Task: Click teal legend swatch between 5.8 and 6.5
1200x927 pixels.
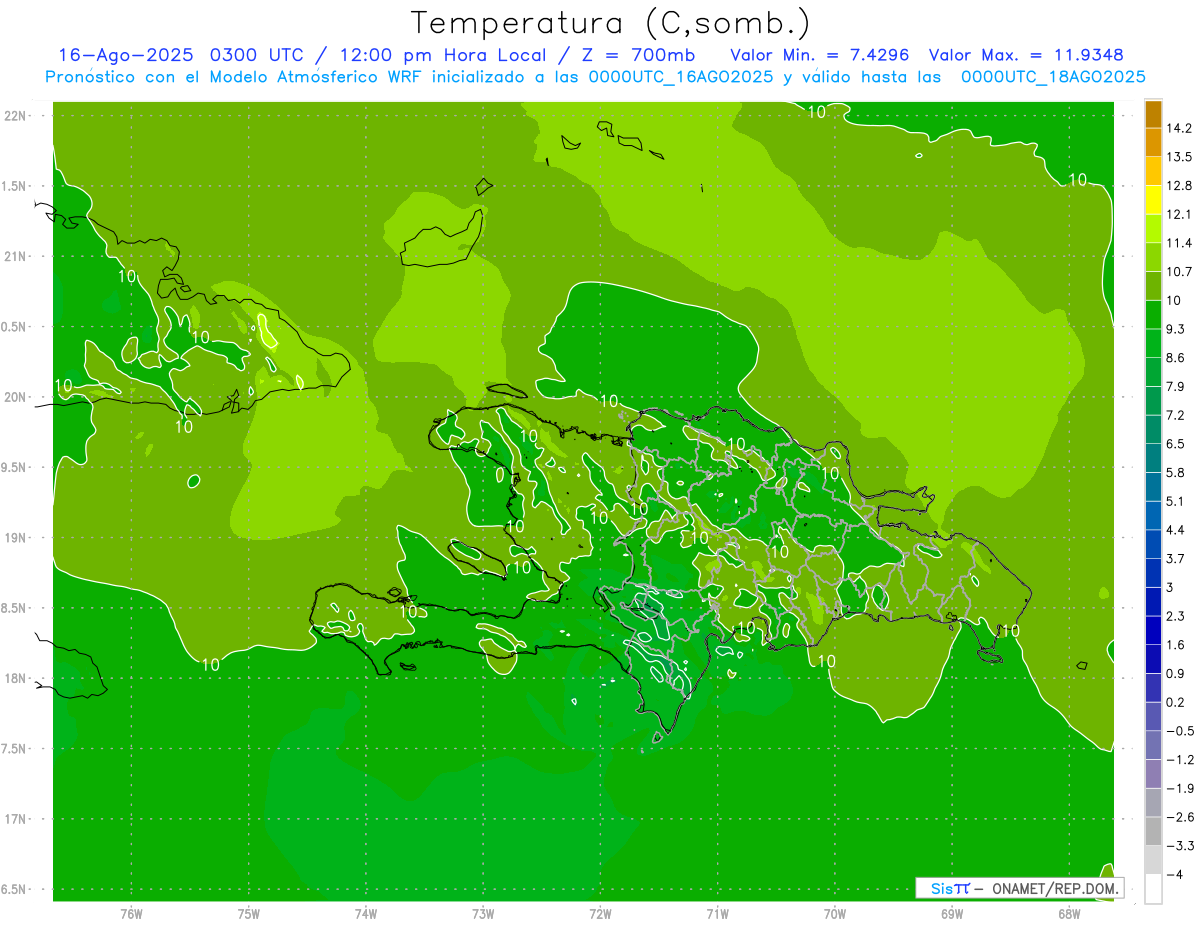Action: 1153,458
